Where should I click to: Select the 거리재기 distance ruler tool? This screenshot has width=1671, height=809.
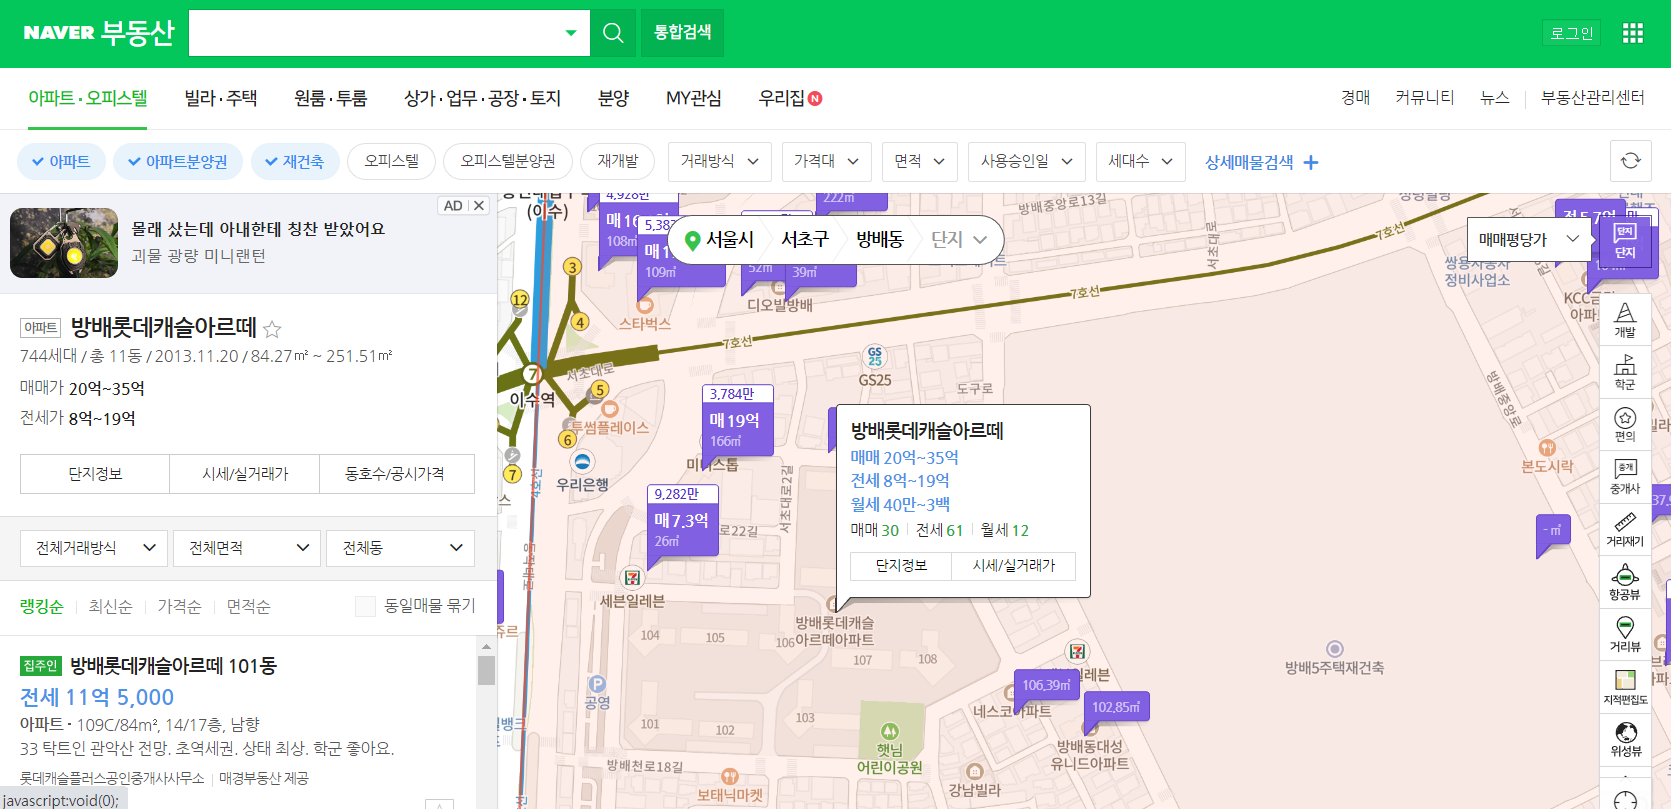pyautogui.click(x=1625, y=529)
